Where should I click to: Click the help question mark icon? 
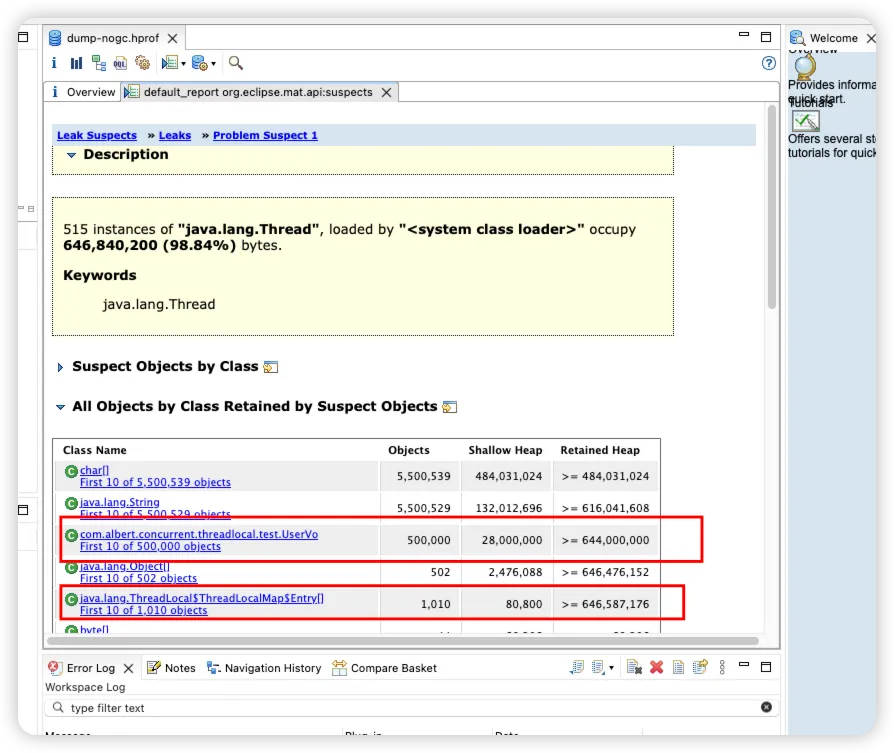[768, 63]
